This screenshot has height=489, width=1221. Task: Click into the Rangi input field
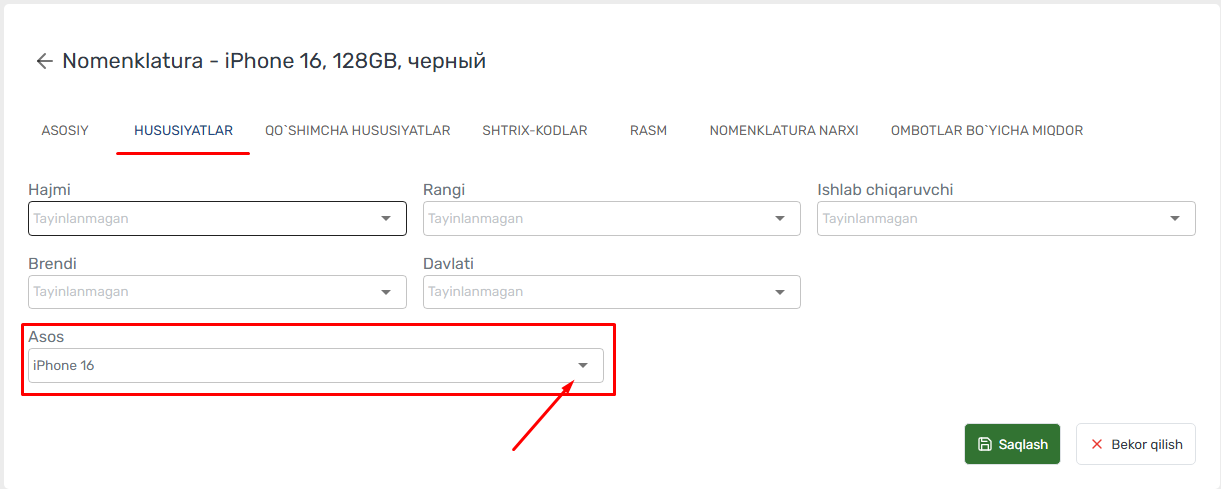coord(611,219)
